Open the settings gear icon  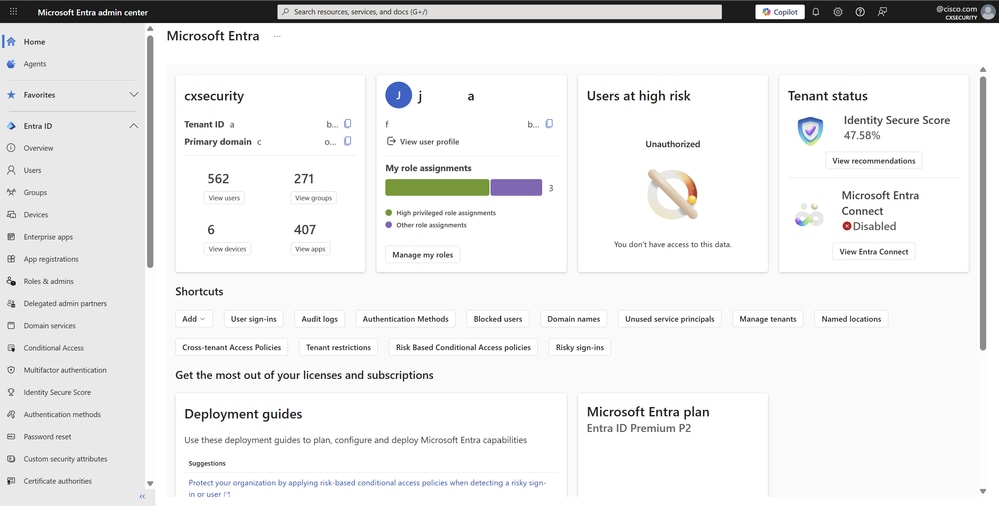click(x=838, y=11)
